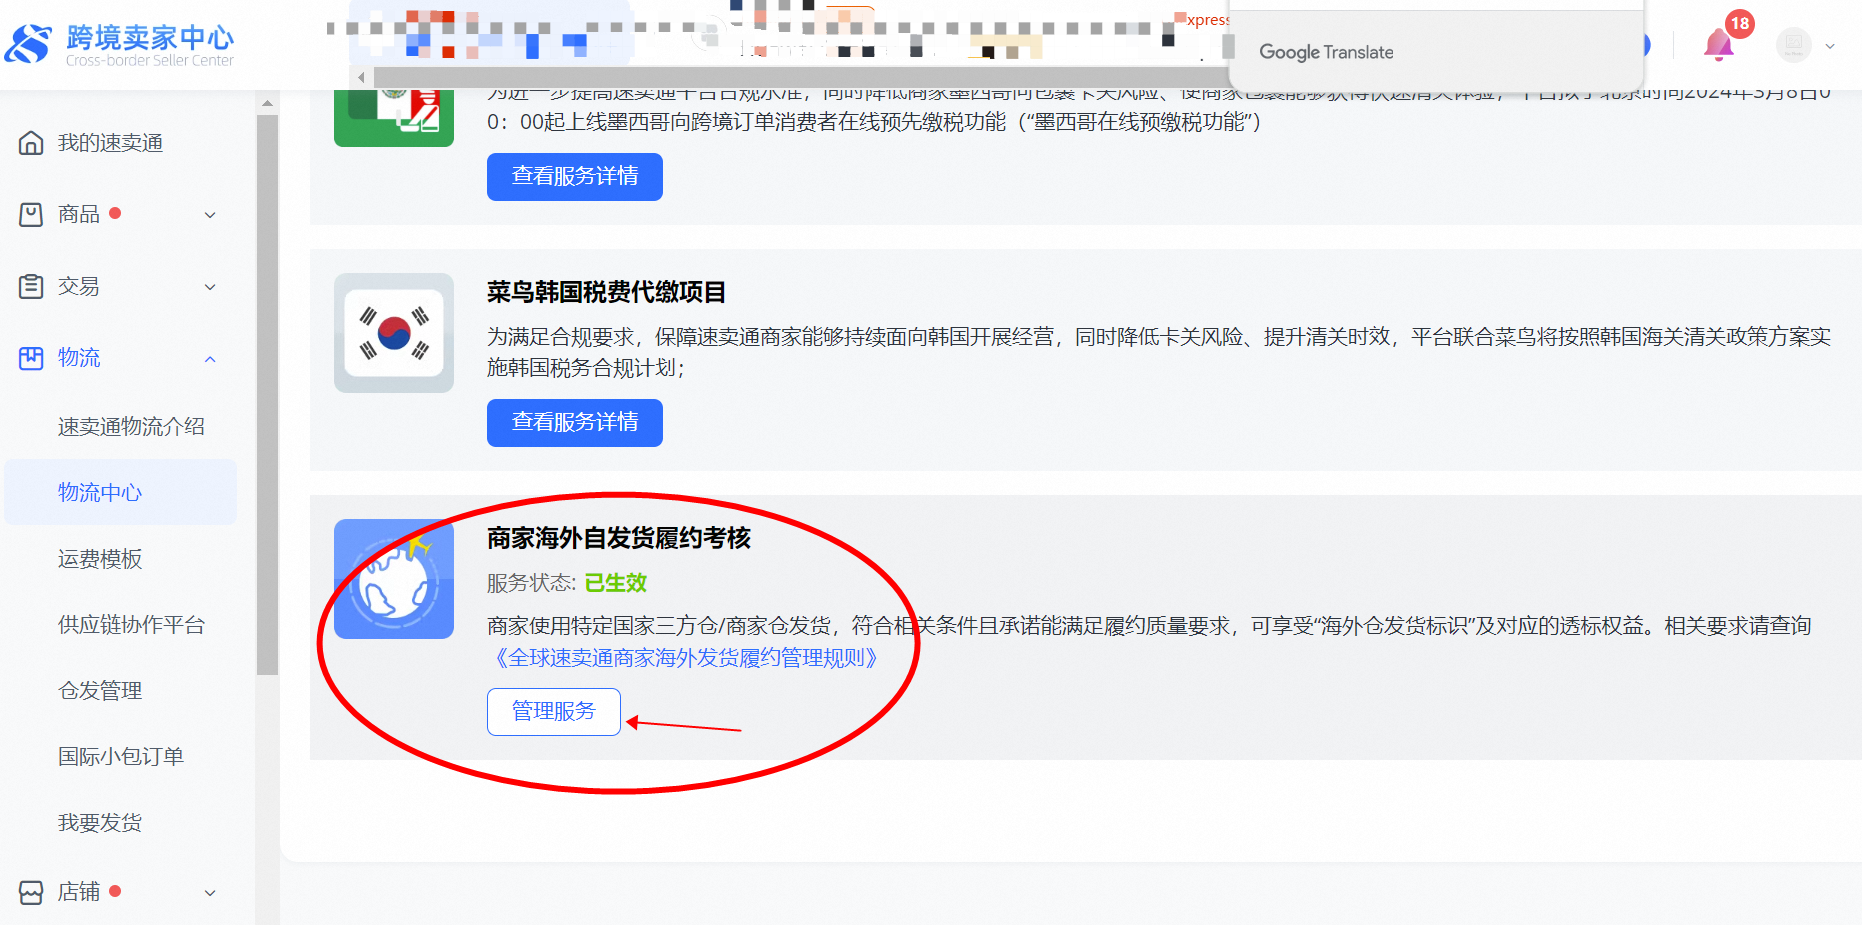Open 国际小包订单 submenu item
Viewport: 1862px width, 925px height.
click(121, 757)
